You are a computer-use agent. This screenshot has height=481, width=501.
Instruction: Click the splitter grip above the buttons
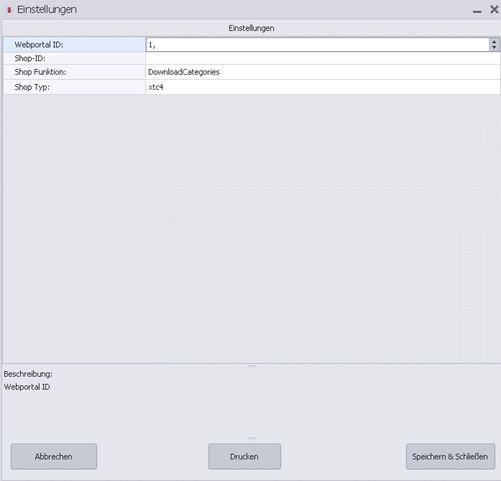[x=252, y=438]
